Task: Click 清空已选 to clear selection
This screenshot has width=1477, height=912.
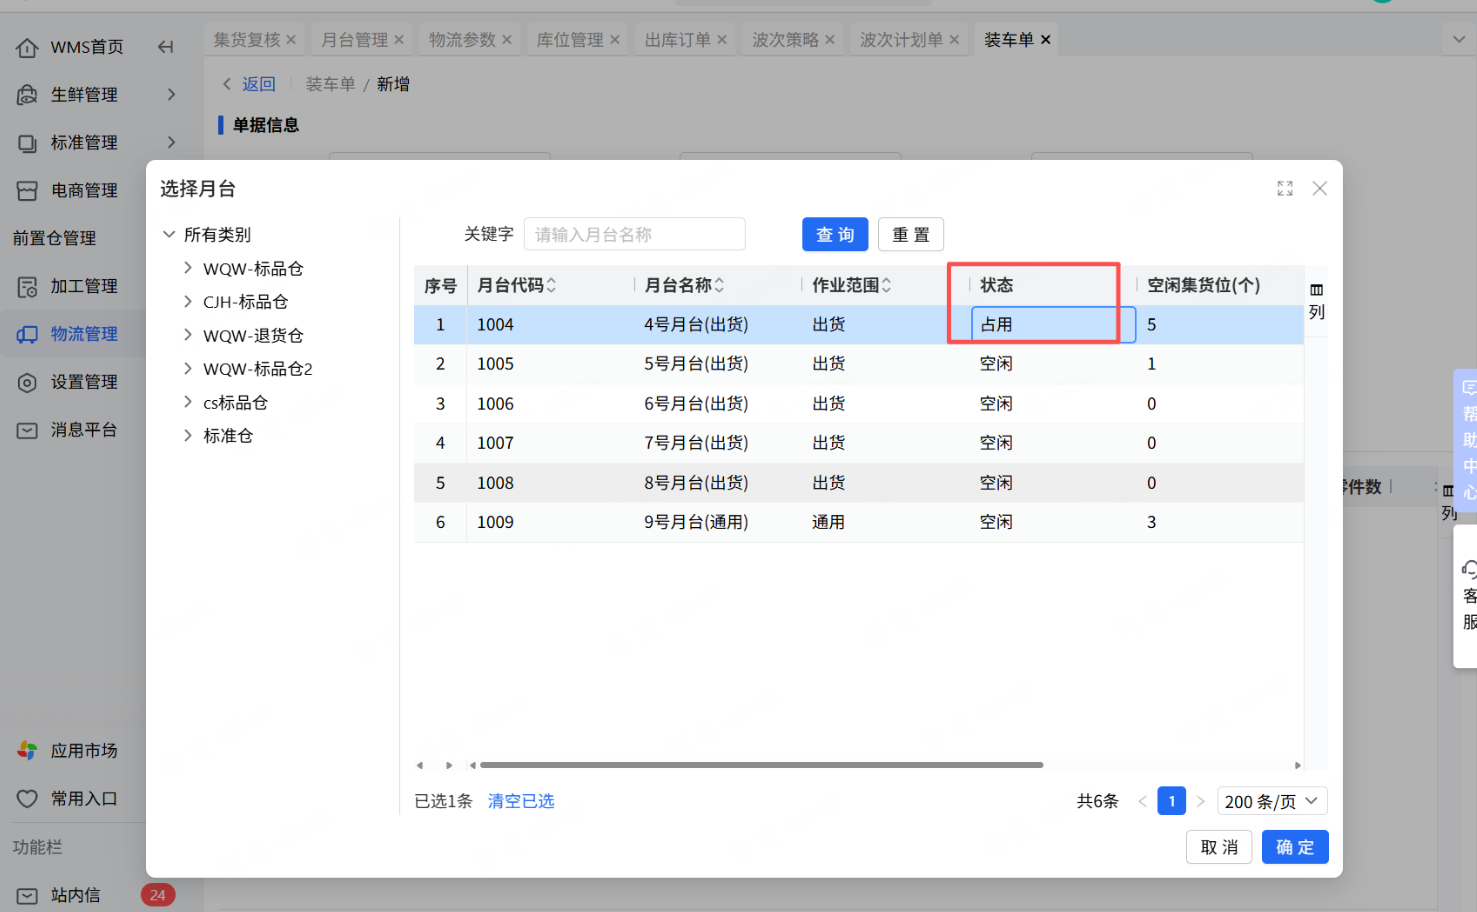Action: (x=521, y=801)
